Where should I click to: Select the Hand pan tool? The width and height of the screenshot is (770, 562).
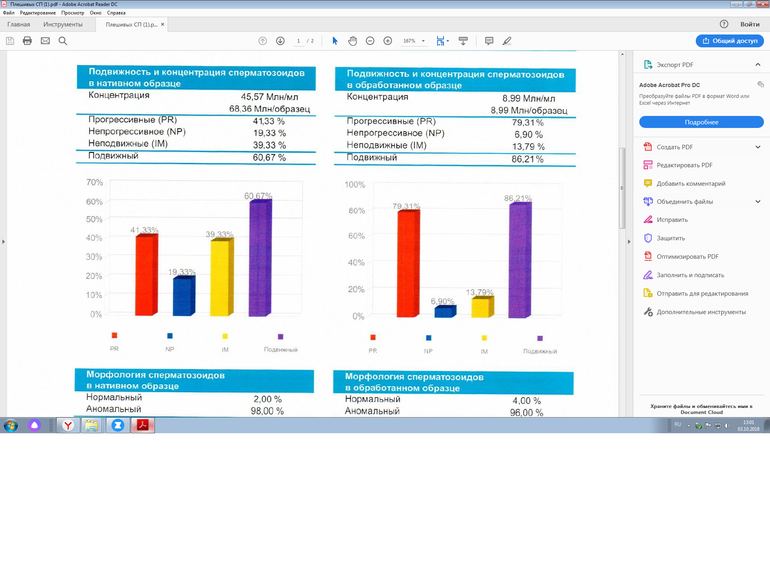353,41
